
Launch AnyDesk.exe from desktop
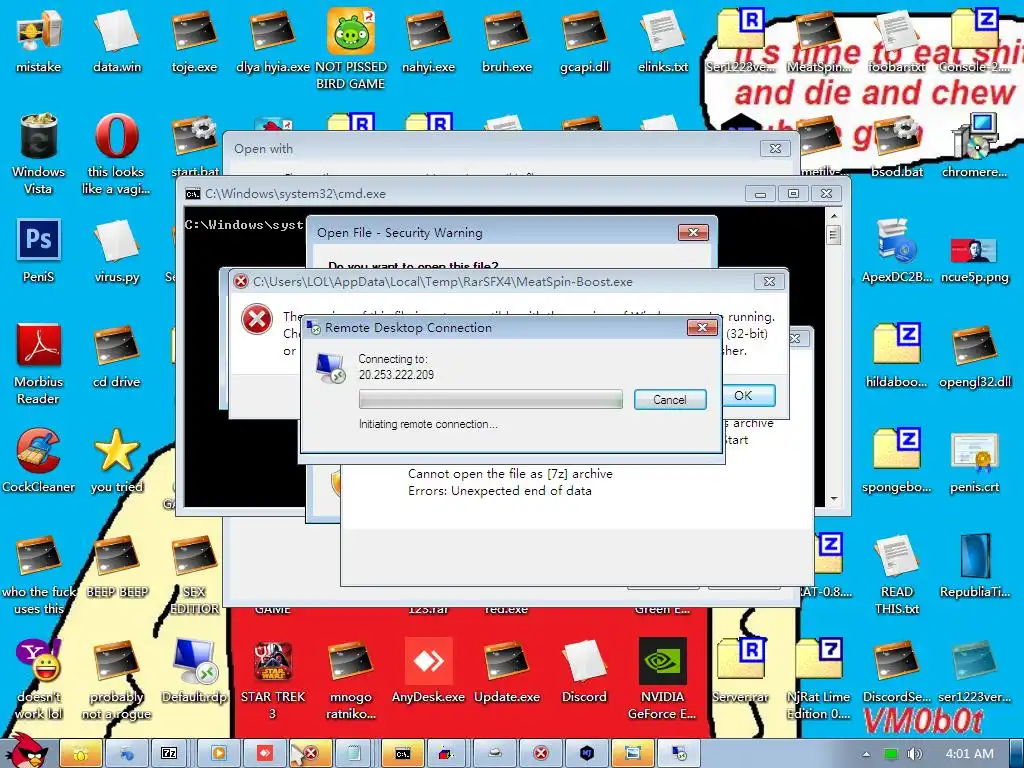(428, 671)
